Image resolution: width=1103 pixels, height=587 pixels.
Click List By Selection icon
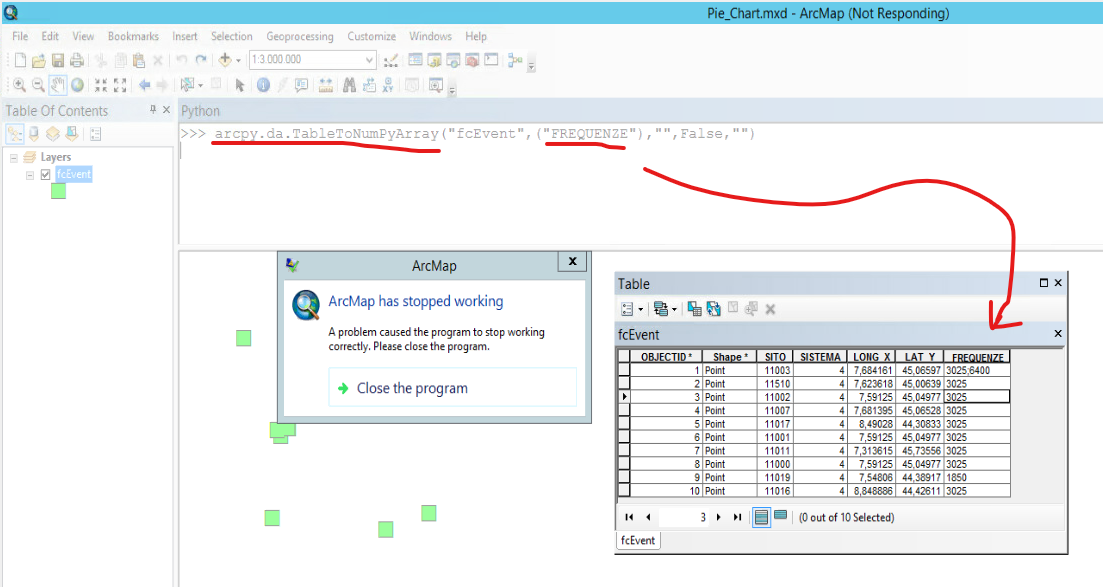(72, 134)
